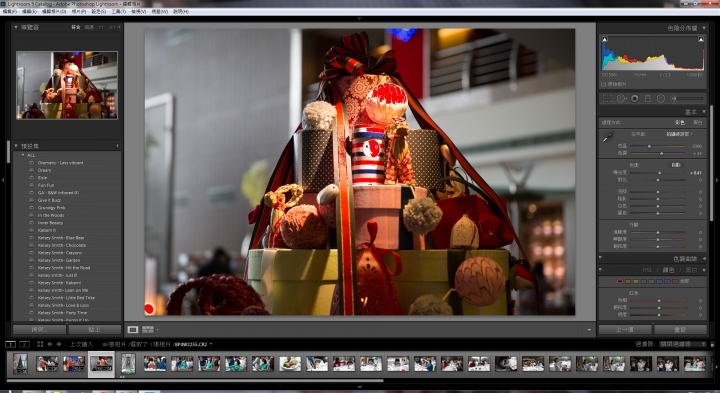Click the main window '1' display icon
The height and width of the screenshot is (393, 720).
(x=11, y=344)
